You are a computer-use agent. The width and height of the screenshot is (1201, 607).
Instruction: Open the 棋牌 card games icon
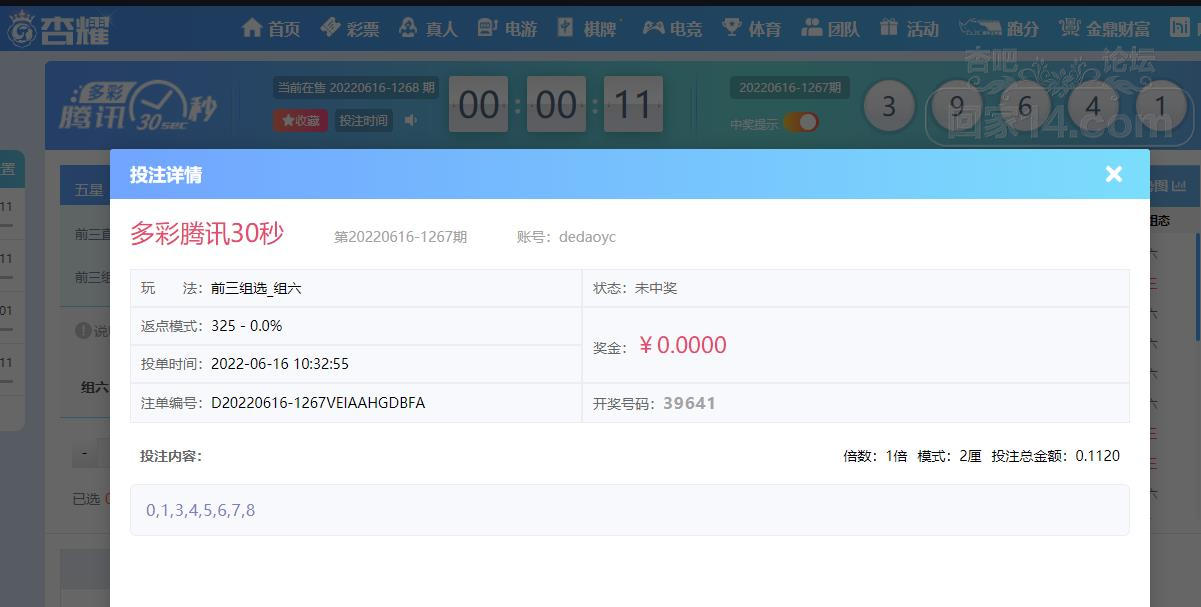point(566,28)
